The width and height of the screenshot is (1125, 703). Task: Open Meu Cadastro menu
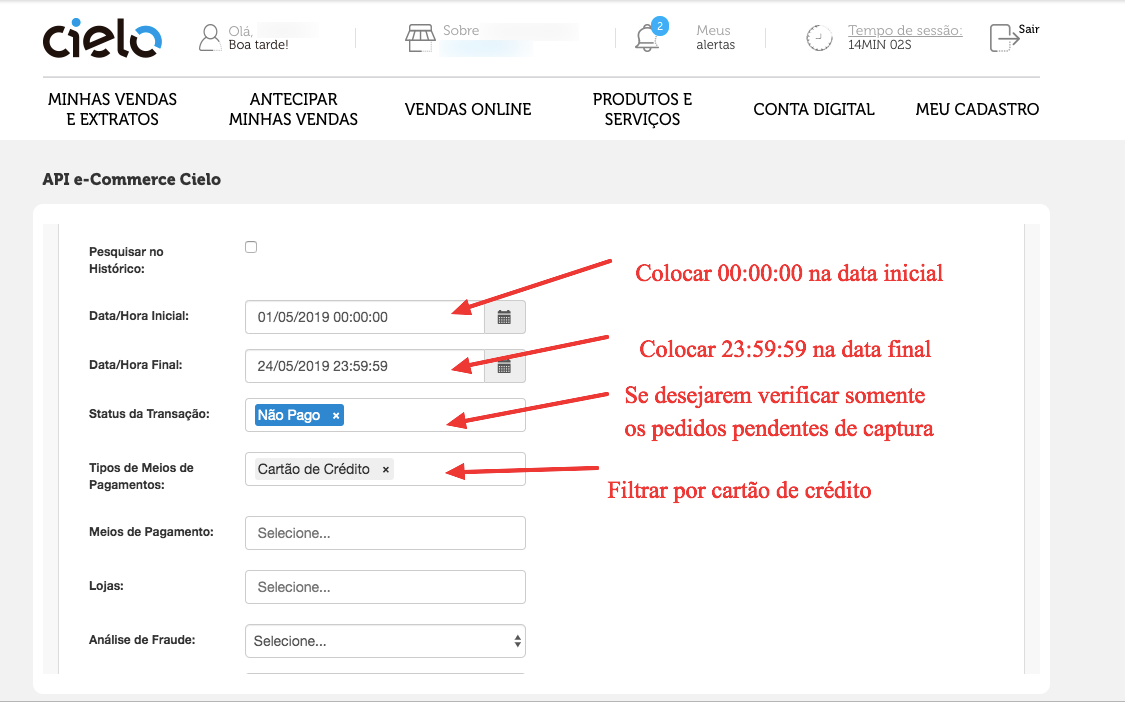(977, 109)
